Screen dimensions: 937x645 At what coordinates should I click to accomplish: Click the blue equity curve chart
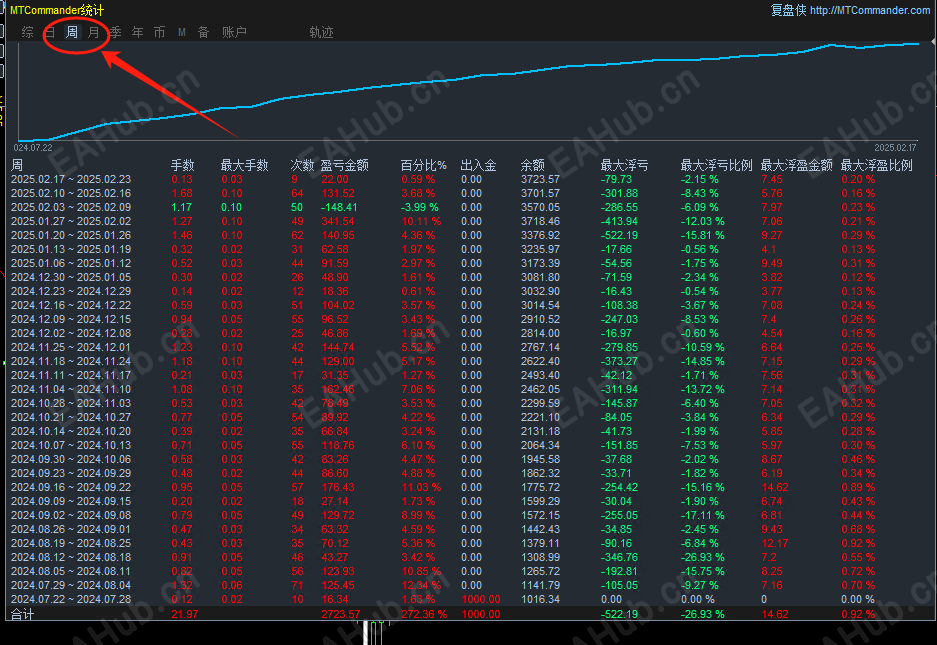click(x=469, y=91)
